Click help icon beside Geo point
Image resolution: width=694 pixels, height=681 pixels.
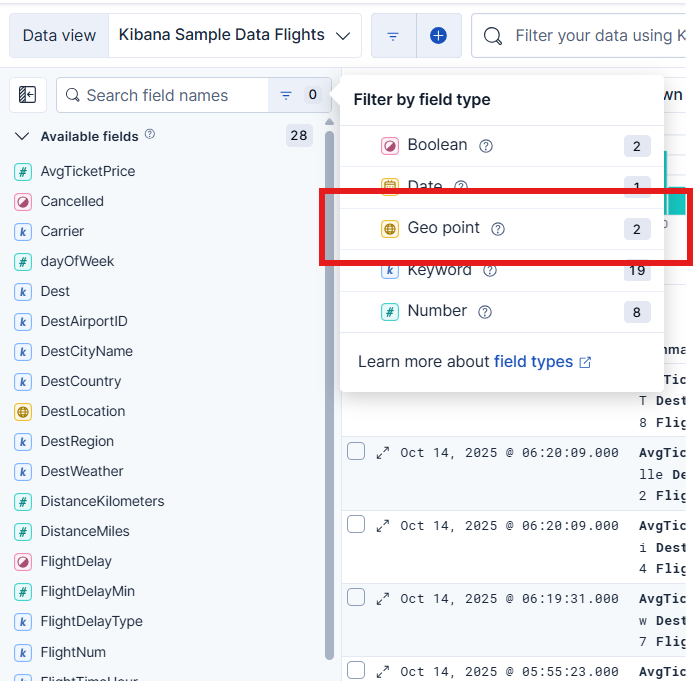point(498,229)
